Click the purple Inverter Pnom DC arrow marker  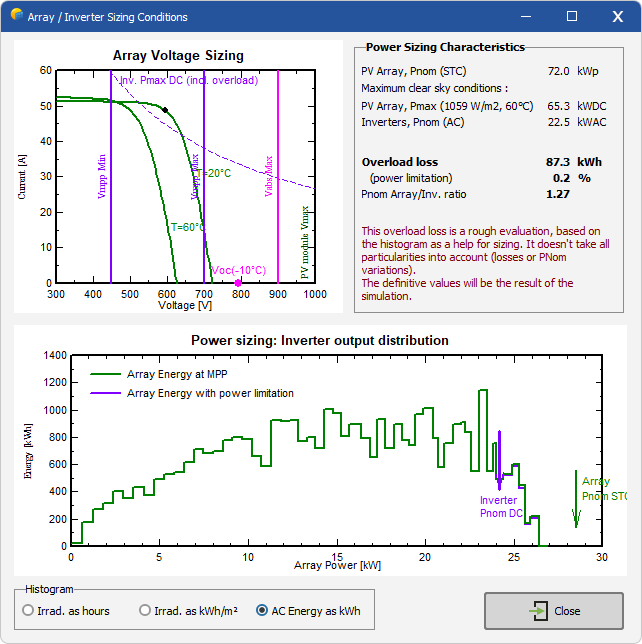[499, 460]
